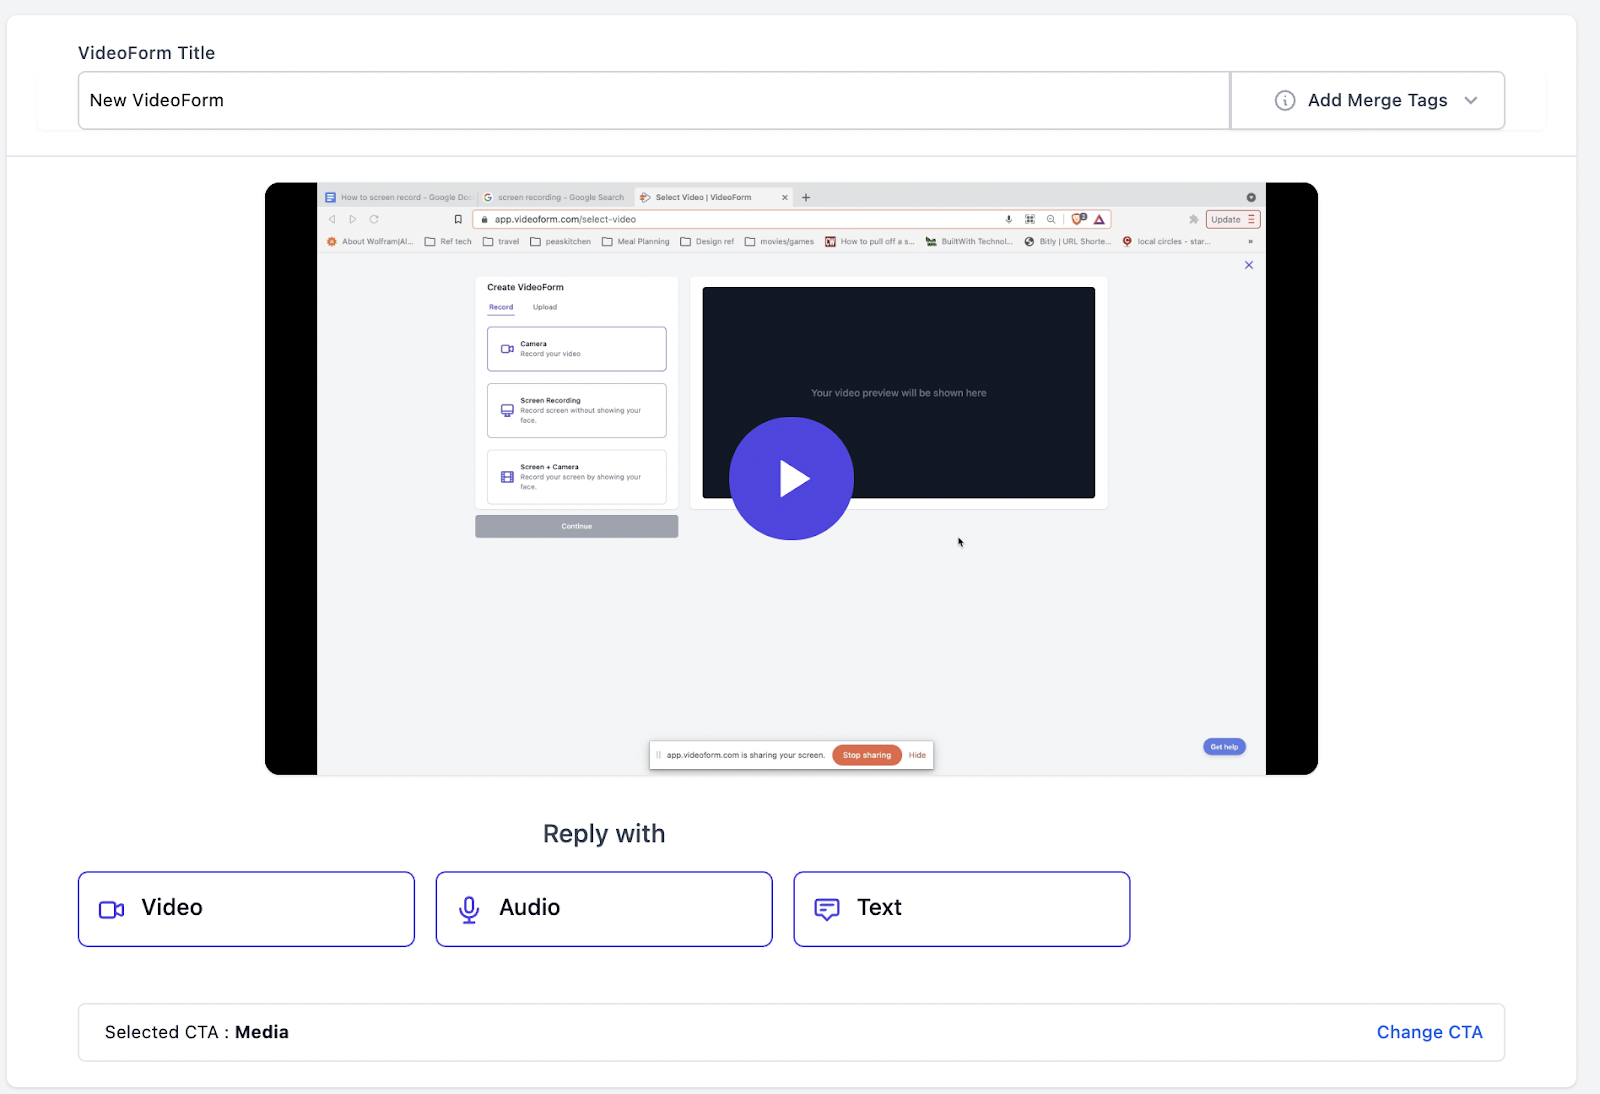Click the VideoForm Title input field
The height and width of the screenshot is (1094, 1600).
pos(654,100)
